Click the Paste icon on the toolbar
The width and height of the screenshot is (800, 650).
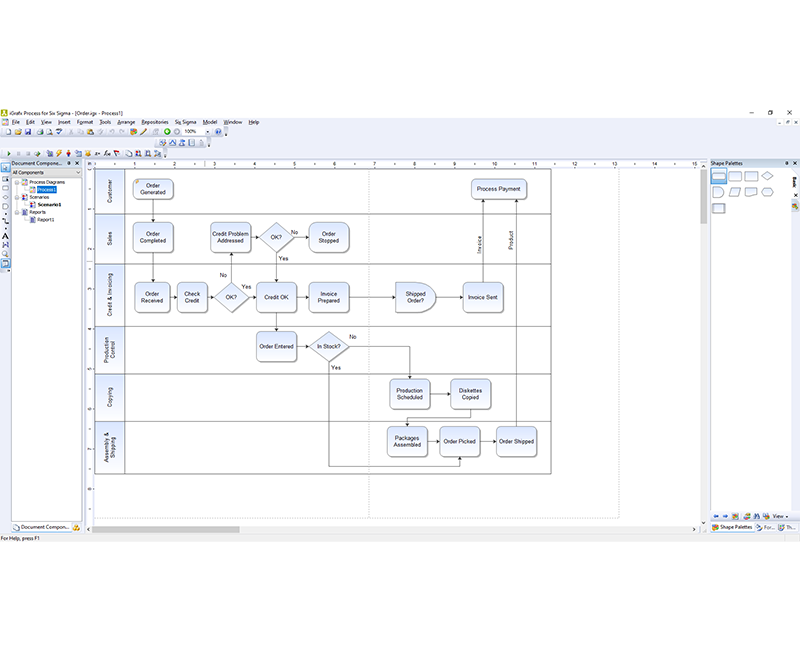coord(89,133)
